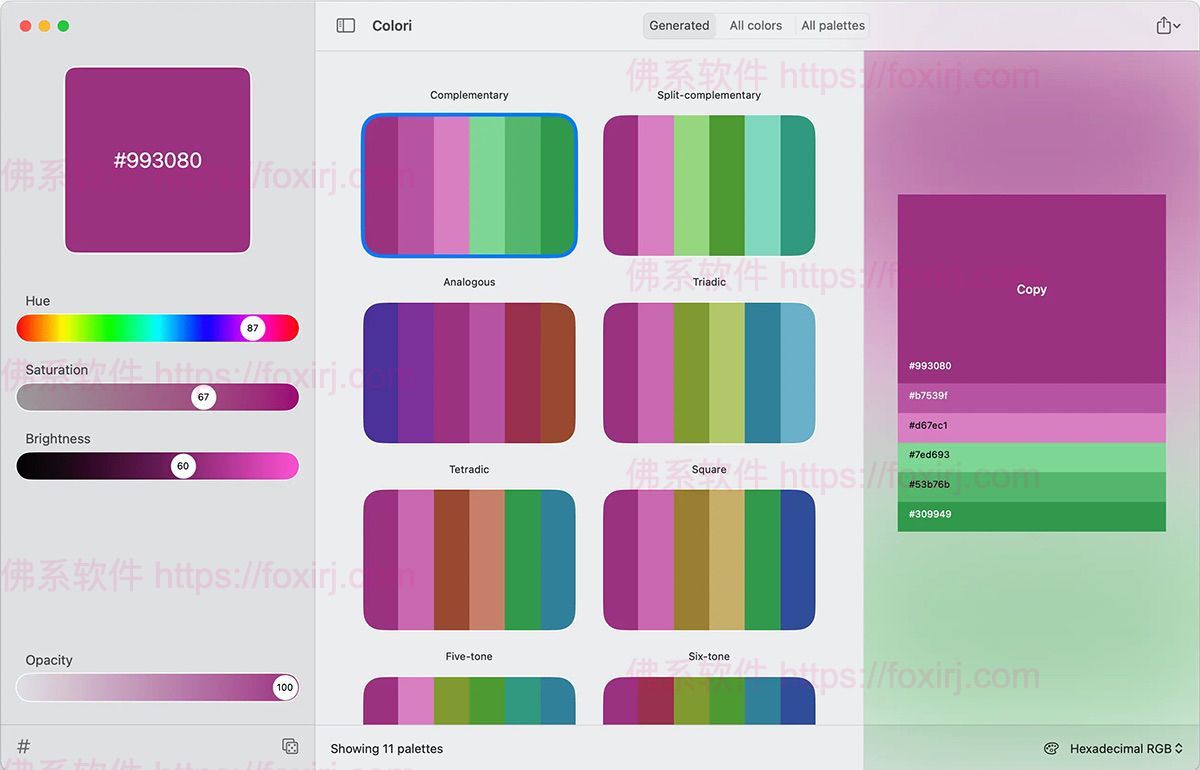Image resolution: width=1200 pixels, height=770 pixels.
Task: Click the palette icon next to Hexadecimal RGB
Action: [x=1051, y=747]
